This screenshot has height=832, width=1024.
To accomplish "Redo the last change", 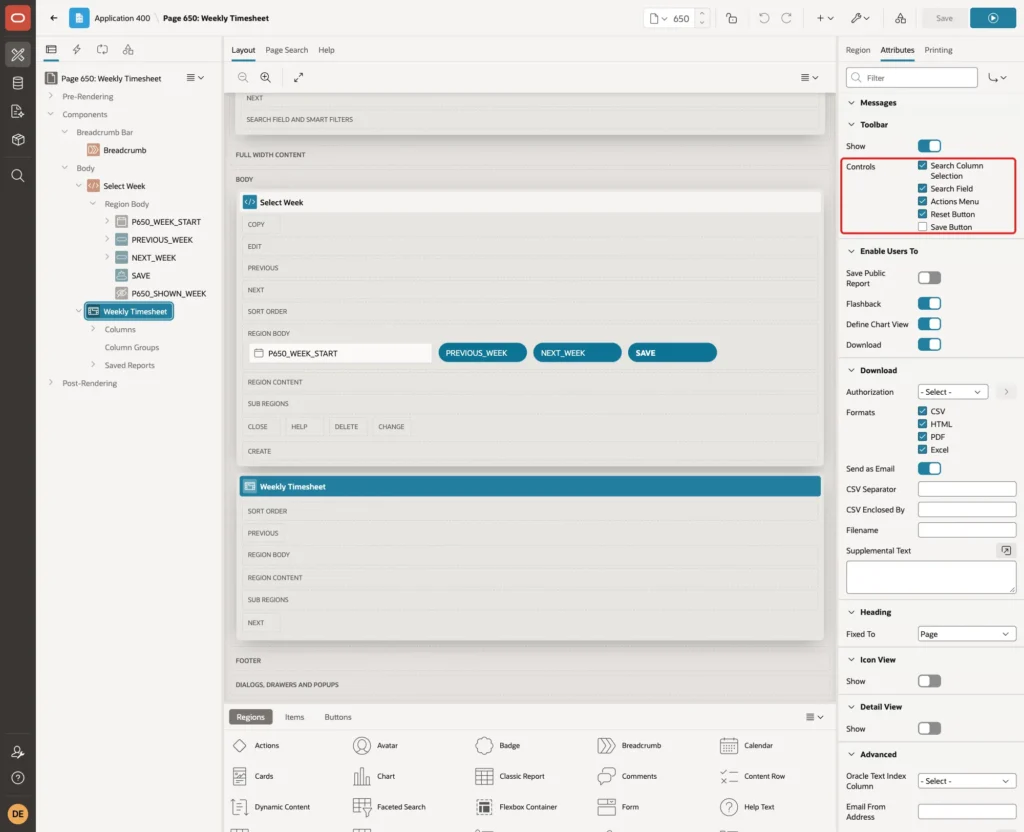I will click(786, 18).
